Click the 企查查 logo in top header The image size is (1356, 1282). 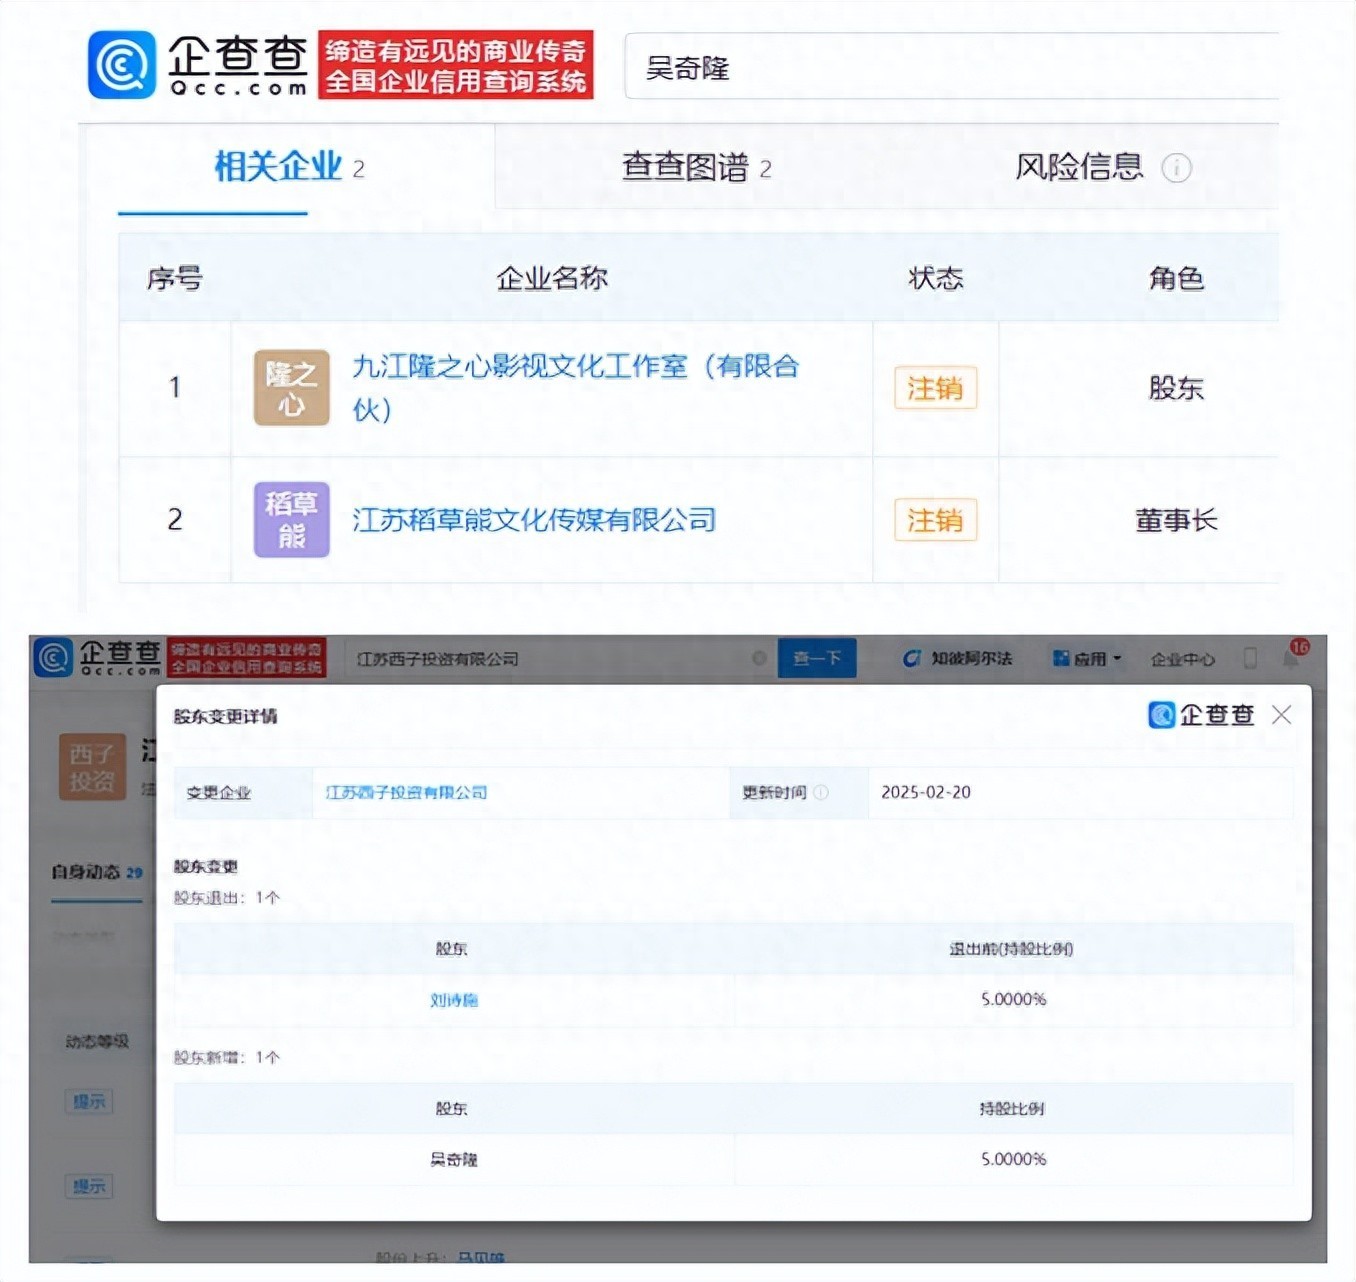[198, 65]
